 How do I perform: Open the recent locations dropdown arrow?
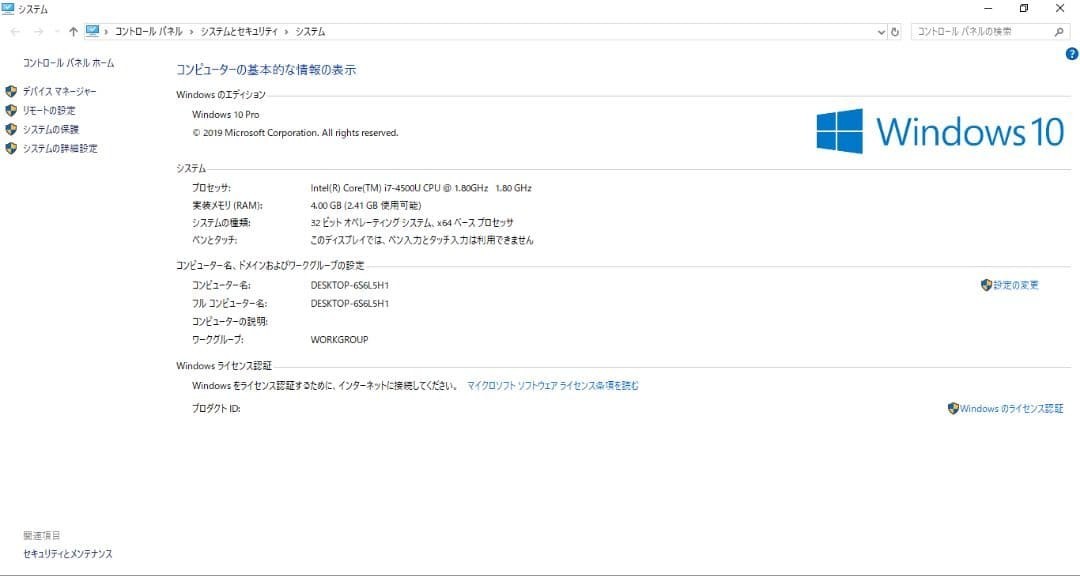click(x=56, y=32)
